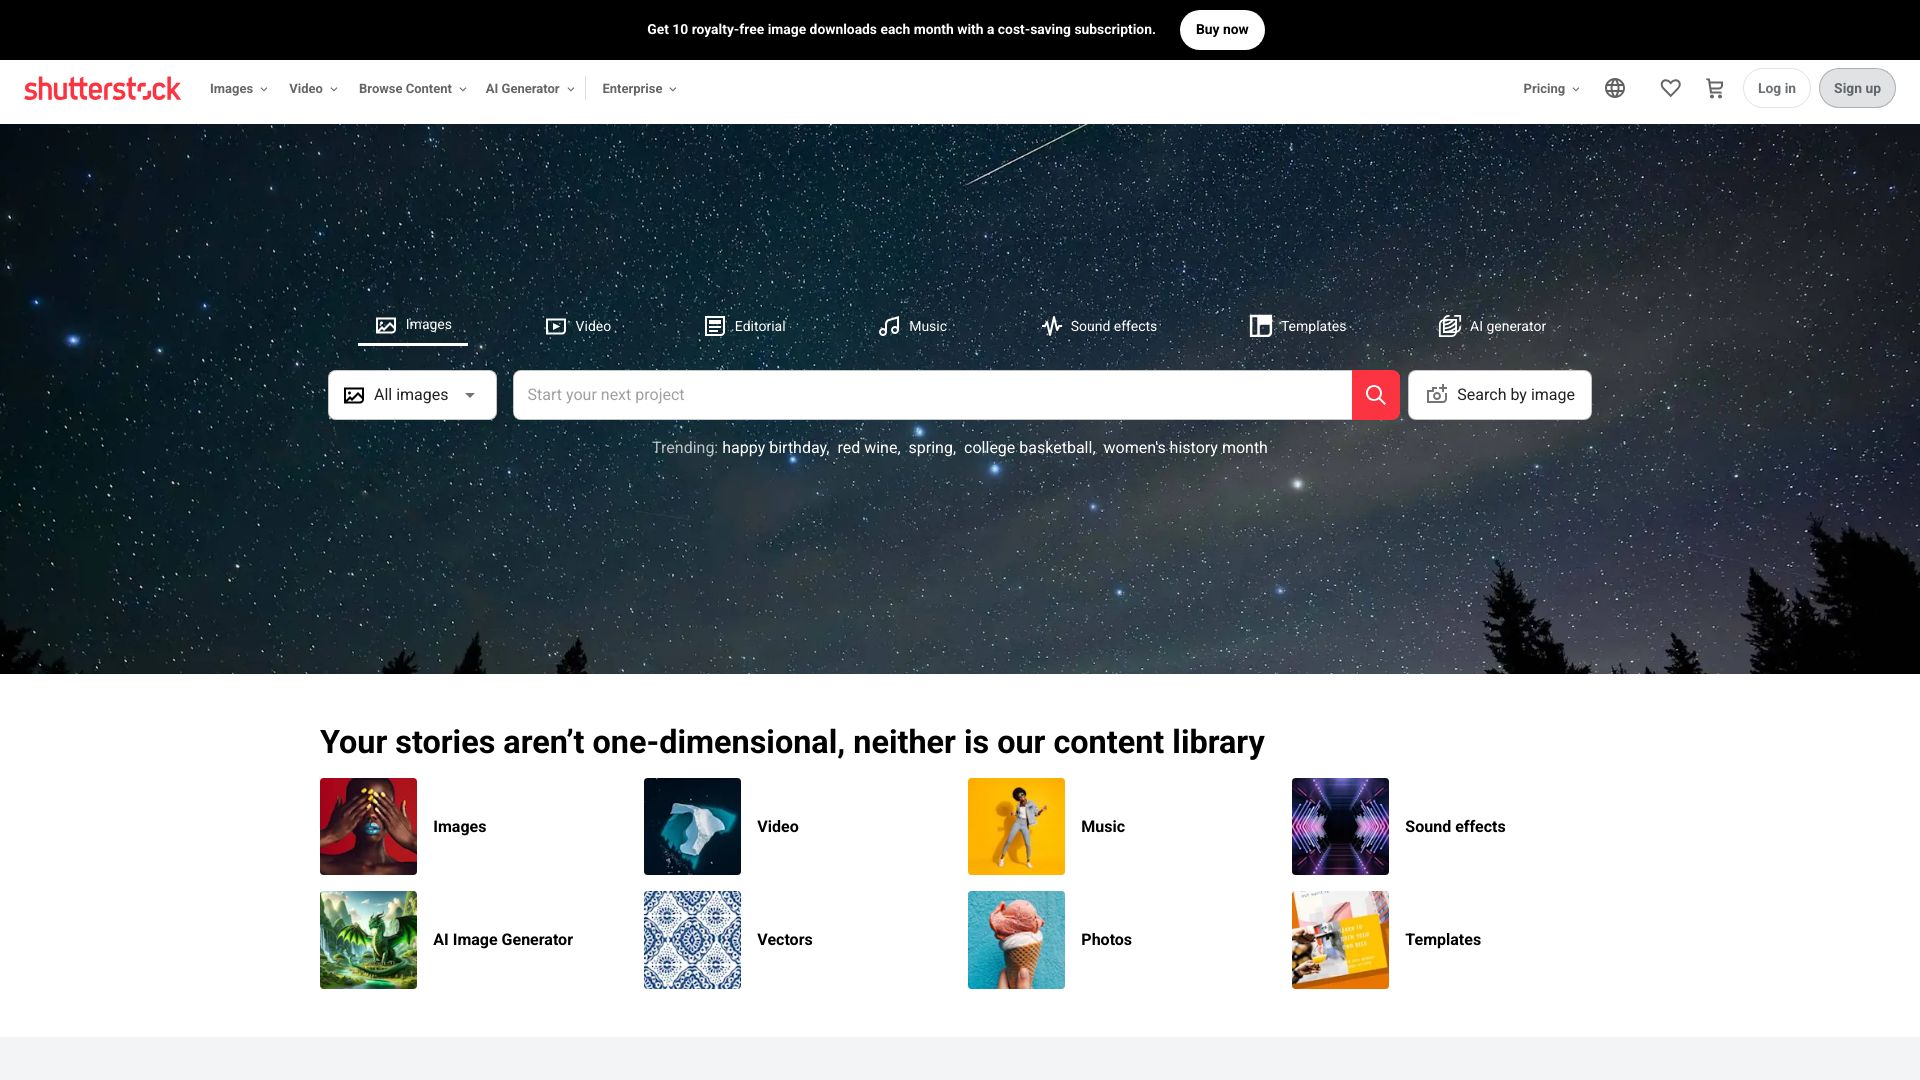Switch to the Sound effects search tab
The image size is (1920, 1080).
tap(1099, 326)
